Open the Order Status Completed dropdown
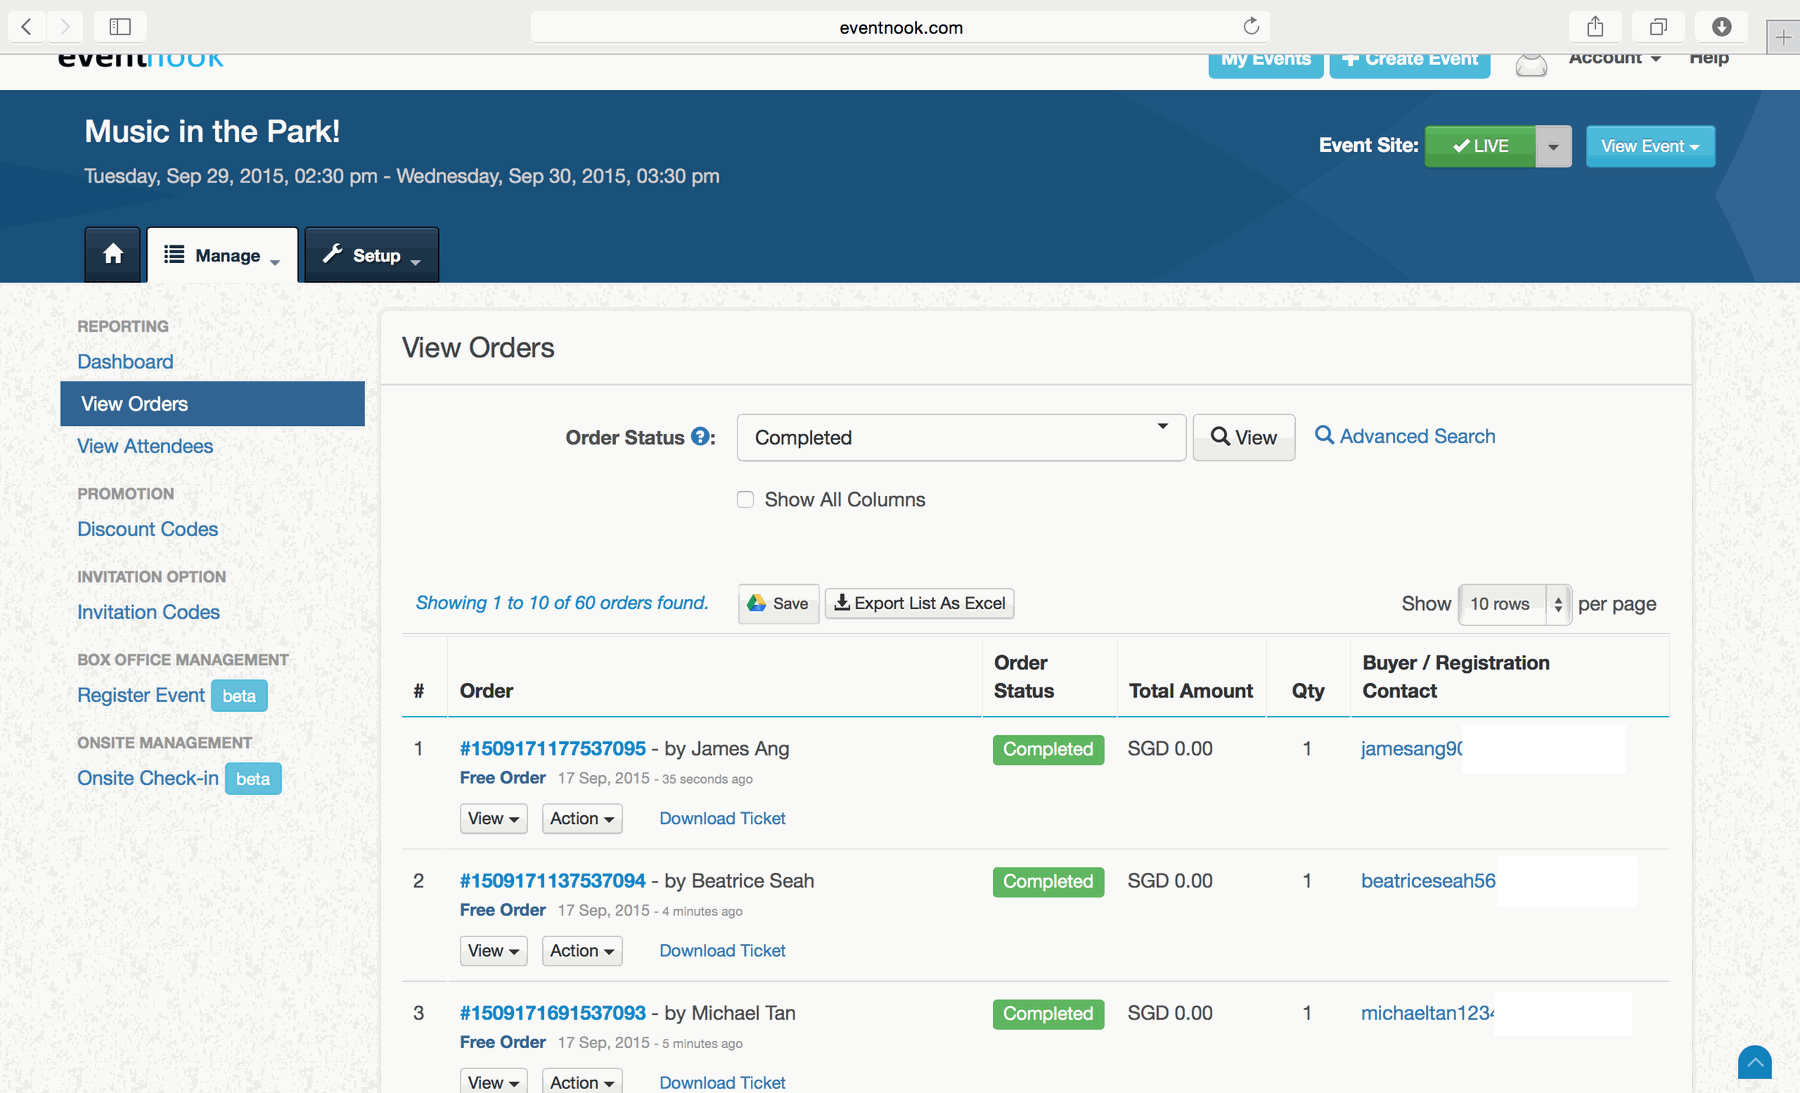The width and height of the screenshot is (1800, 1093). click(x=961, y=437)
